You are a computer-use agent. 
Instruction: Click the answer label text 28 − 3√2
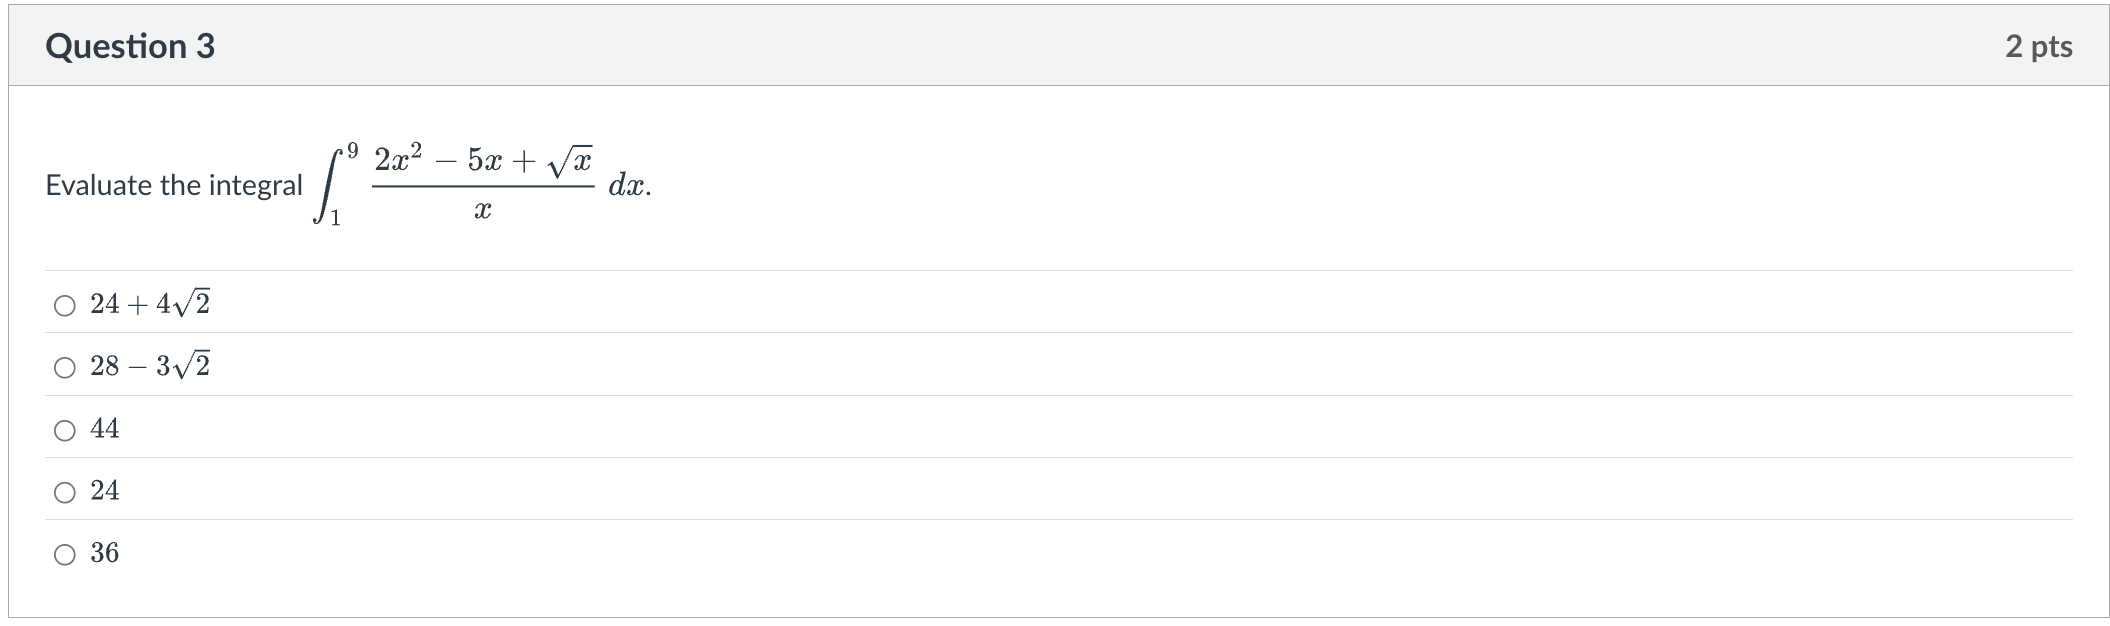point(150,366)
